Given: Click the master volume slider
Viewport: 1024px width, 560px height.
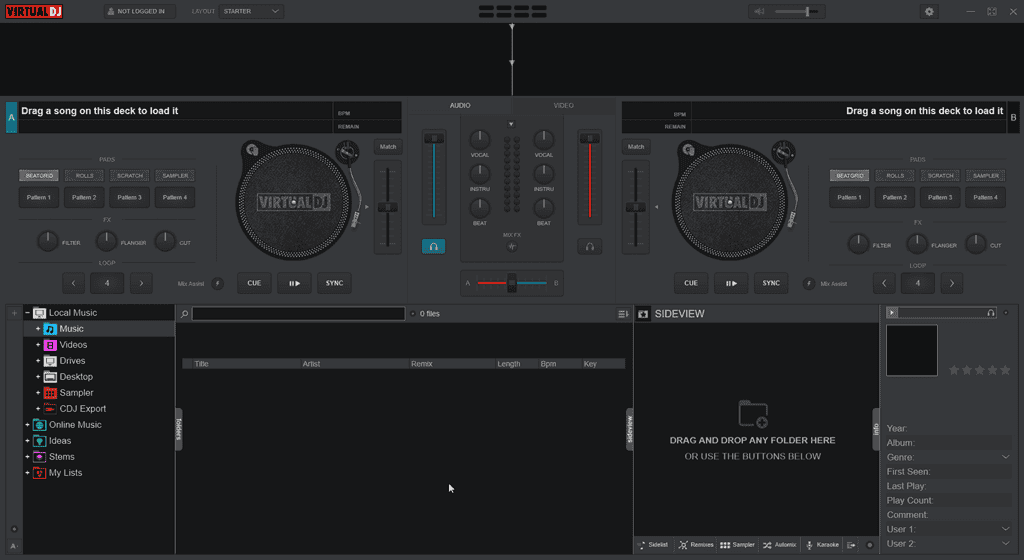Looking at the screenshot, I should [x=796, y=11].
